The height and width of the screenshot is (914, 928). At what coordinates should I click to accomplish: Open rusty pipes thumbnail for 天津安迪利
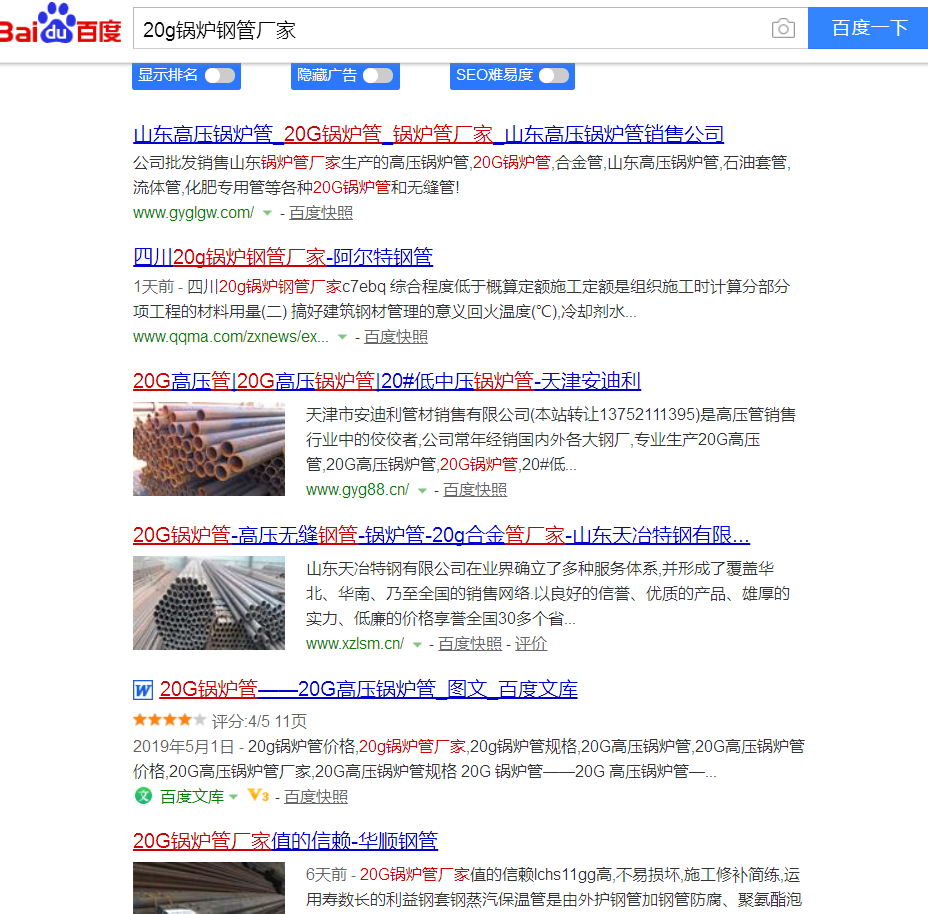pyautogui.click(x=209, y=449)
